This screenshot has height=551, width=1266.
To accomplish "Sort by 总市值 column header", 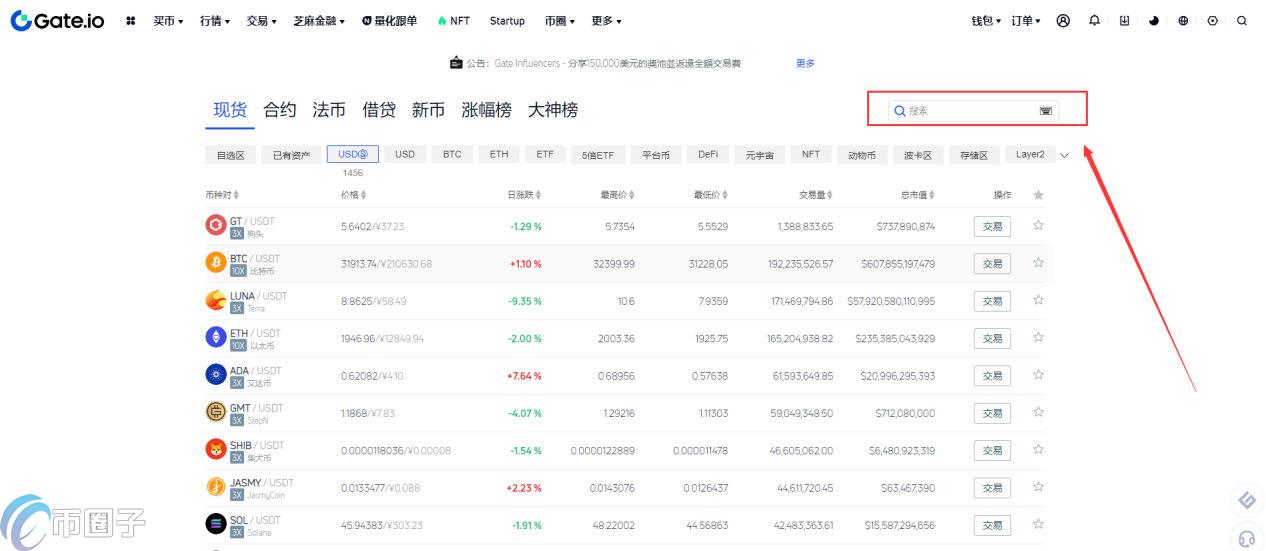I will (918, 195).
